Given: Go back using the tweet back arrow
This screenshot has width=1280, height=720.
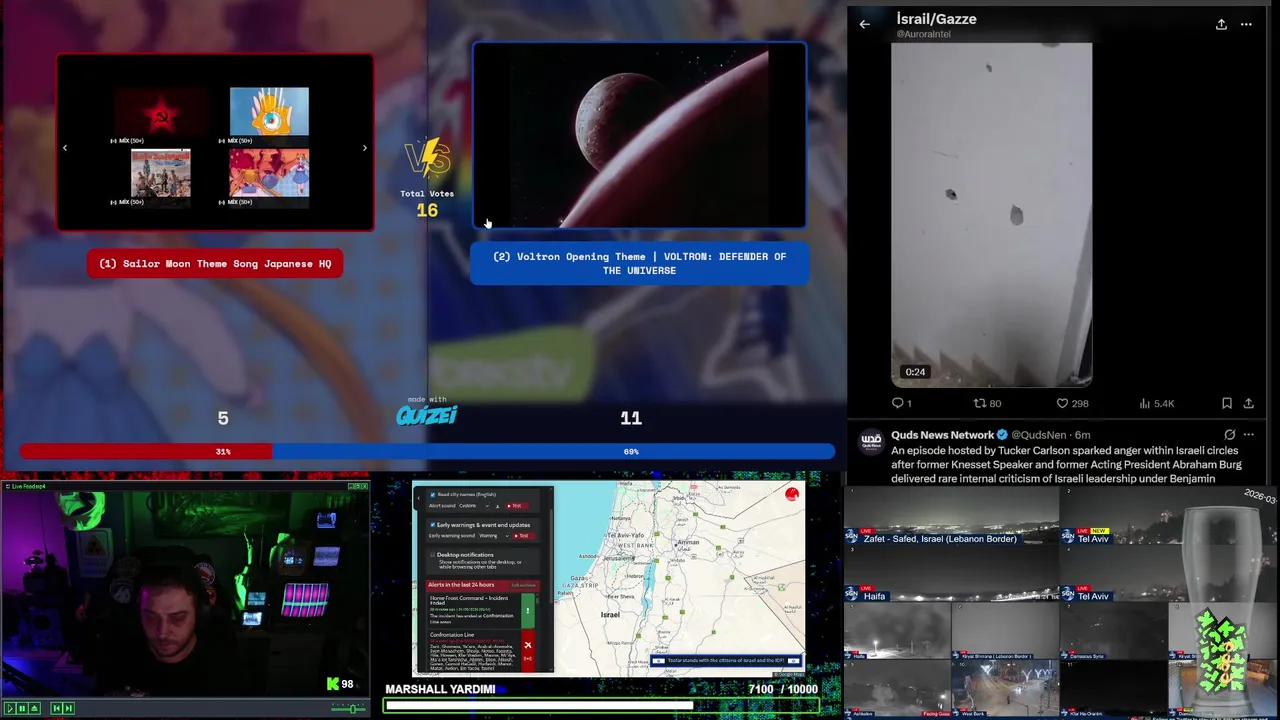Looking at the screenshot, I should click(865, 24).
